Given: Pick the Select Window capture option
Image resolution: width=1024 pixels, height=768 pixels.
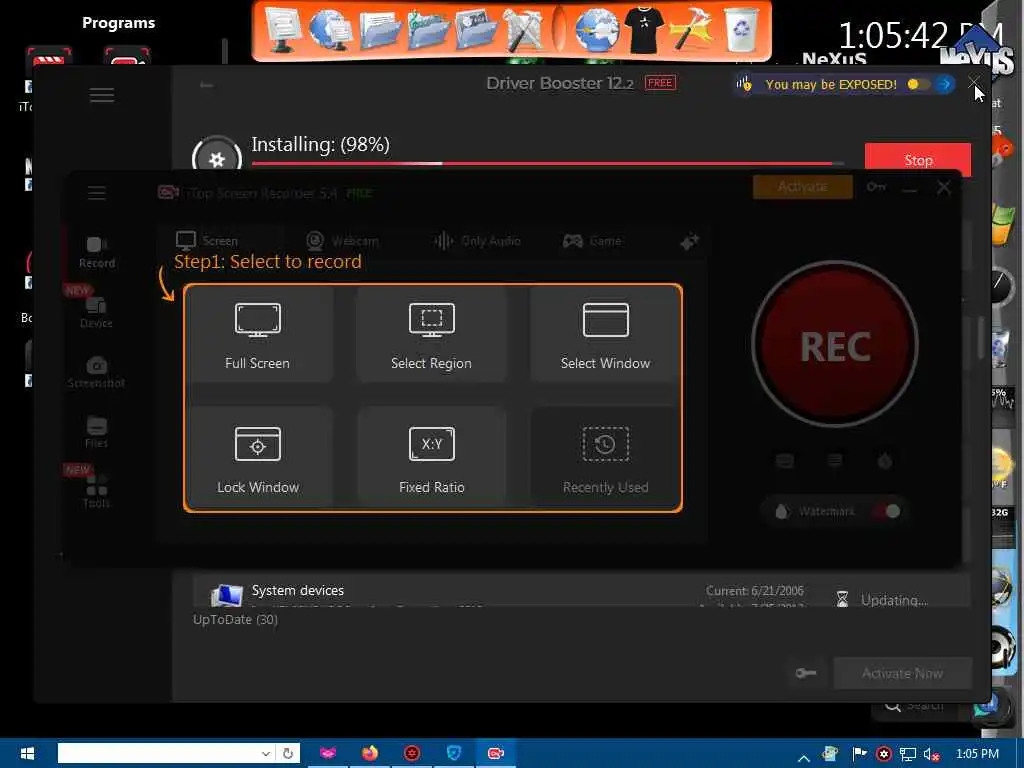Looking at the screenshot, I should (605, 334).
